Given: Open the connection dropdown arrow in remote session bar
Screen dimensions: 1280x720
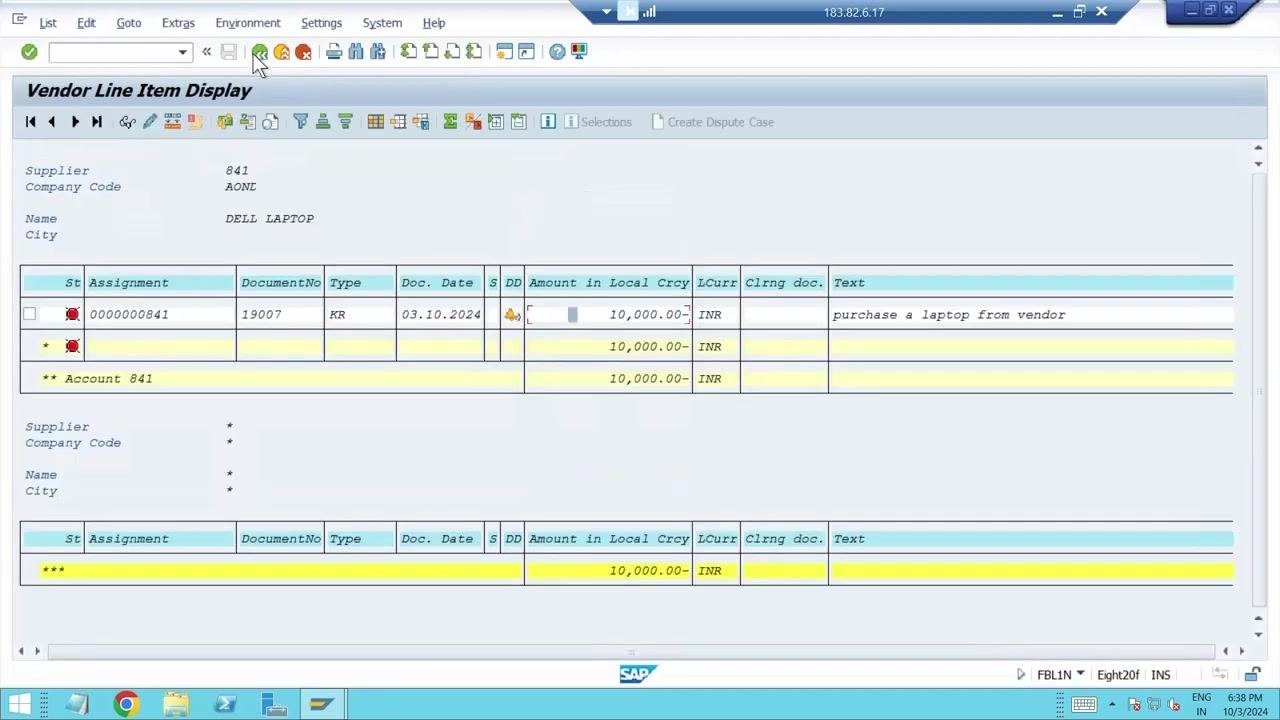Looking at the screenshot, I should (x=606, y=12).
